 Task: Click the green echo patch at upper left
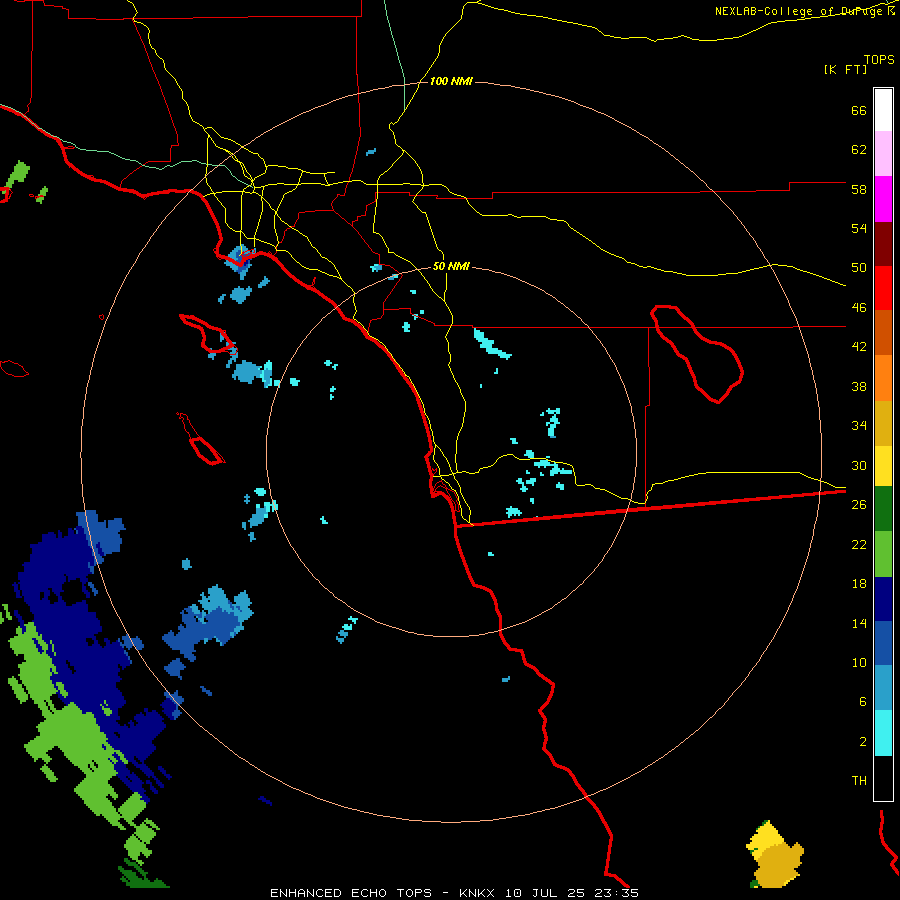pos(18,173)
